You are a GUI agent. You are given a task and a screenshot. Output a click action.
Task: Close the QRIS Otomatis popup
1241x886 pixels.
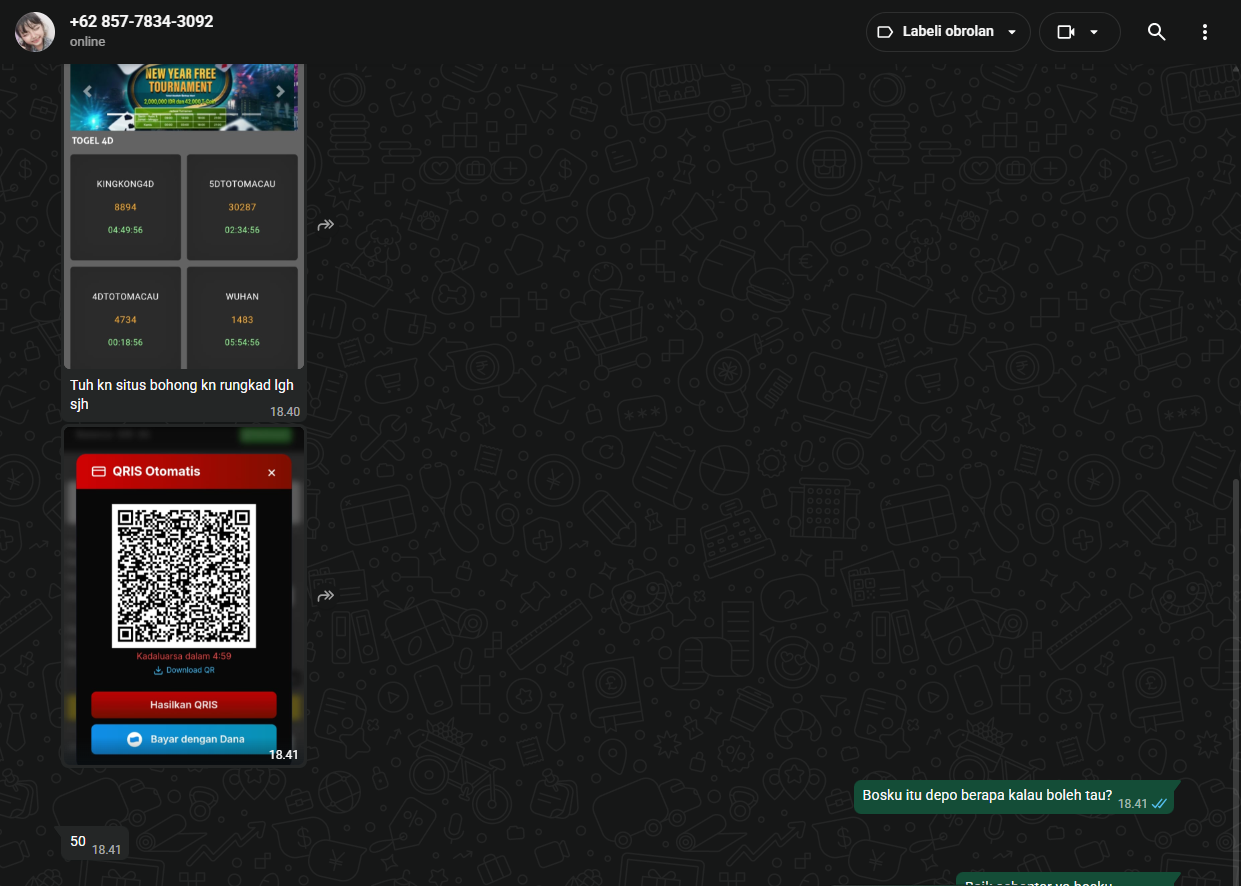[x=271, y=473]
